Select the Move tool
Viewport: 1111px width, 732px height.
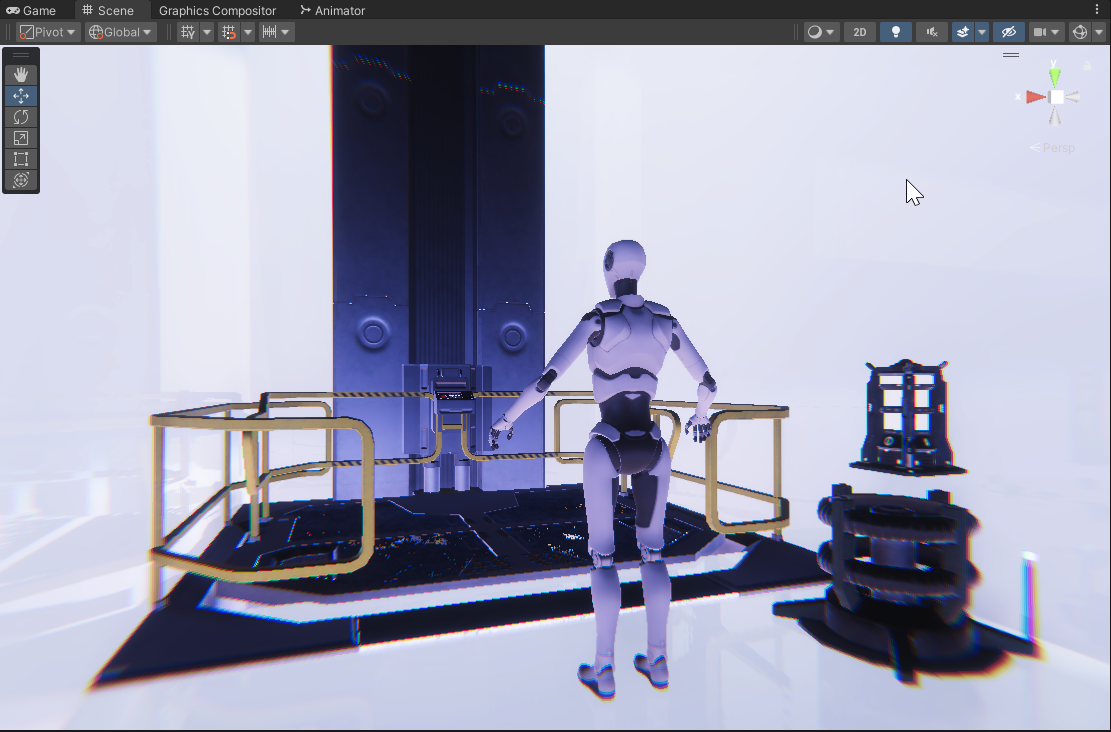click(21, 96)
